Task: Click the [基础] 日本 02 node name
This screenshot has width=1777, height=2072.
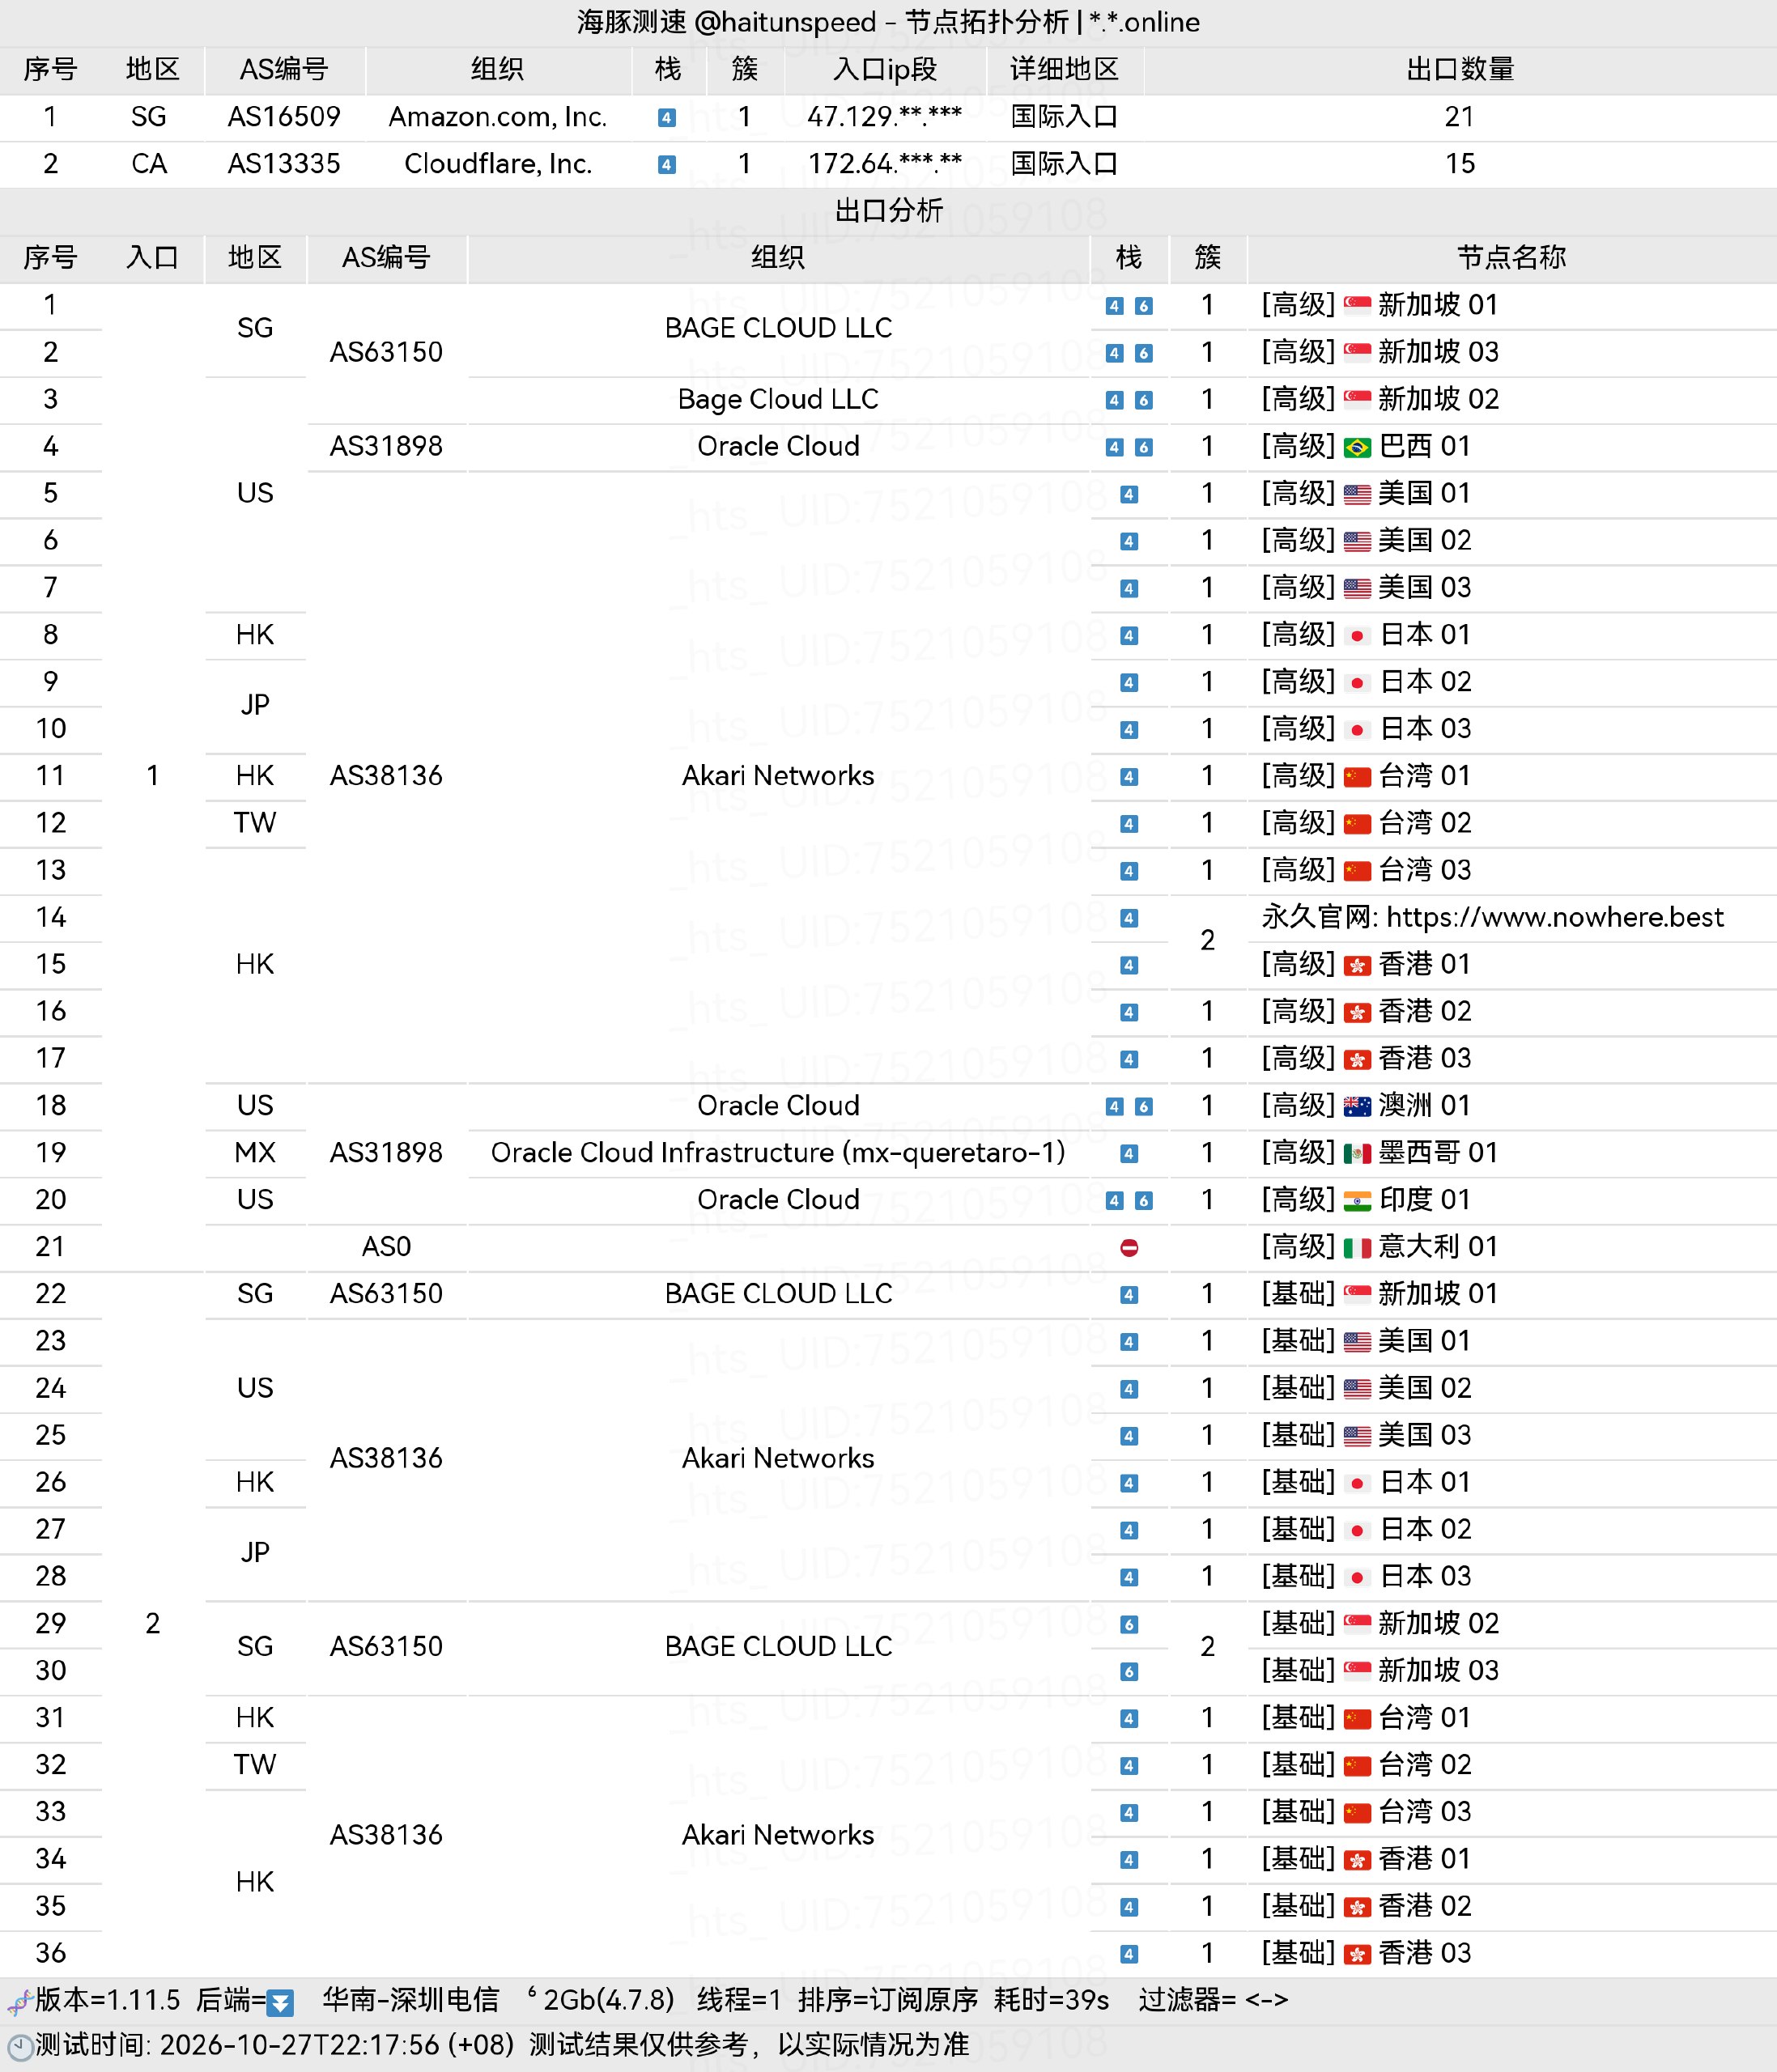Action: pyautogui.click(x=1366, y=1530)
